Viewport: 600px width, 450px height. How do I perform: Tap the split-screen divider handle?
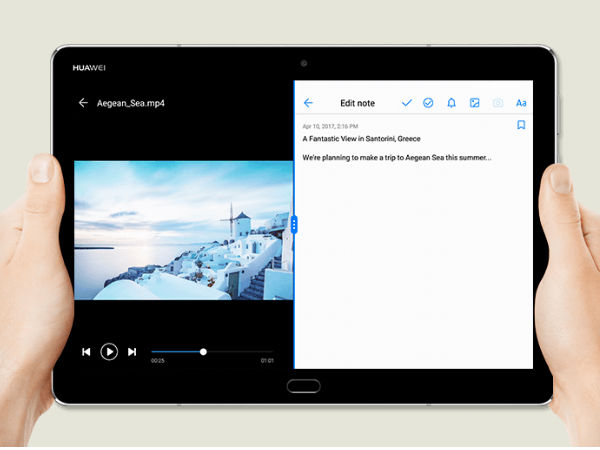pos(294,225)
